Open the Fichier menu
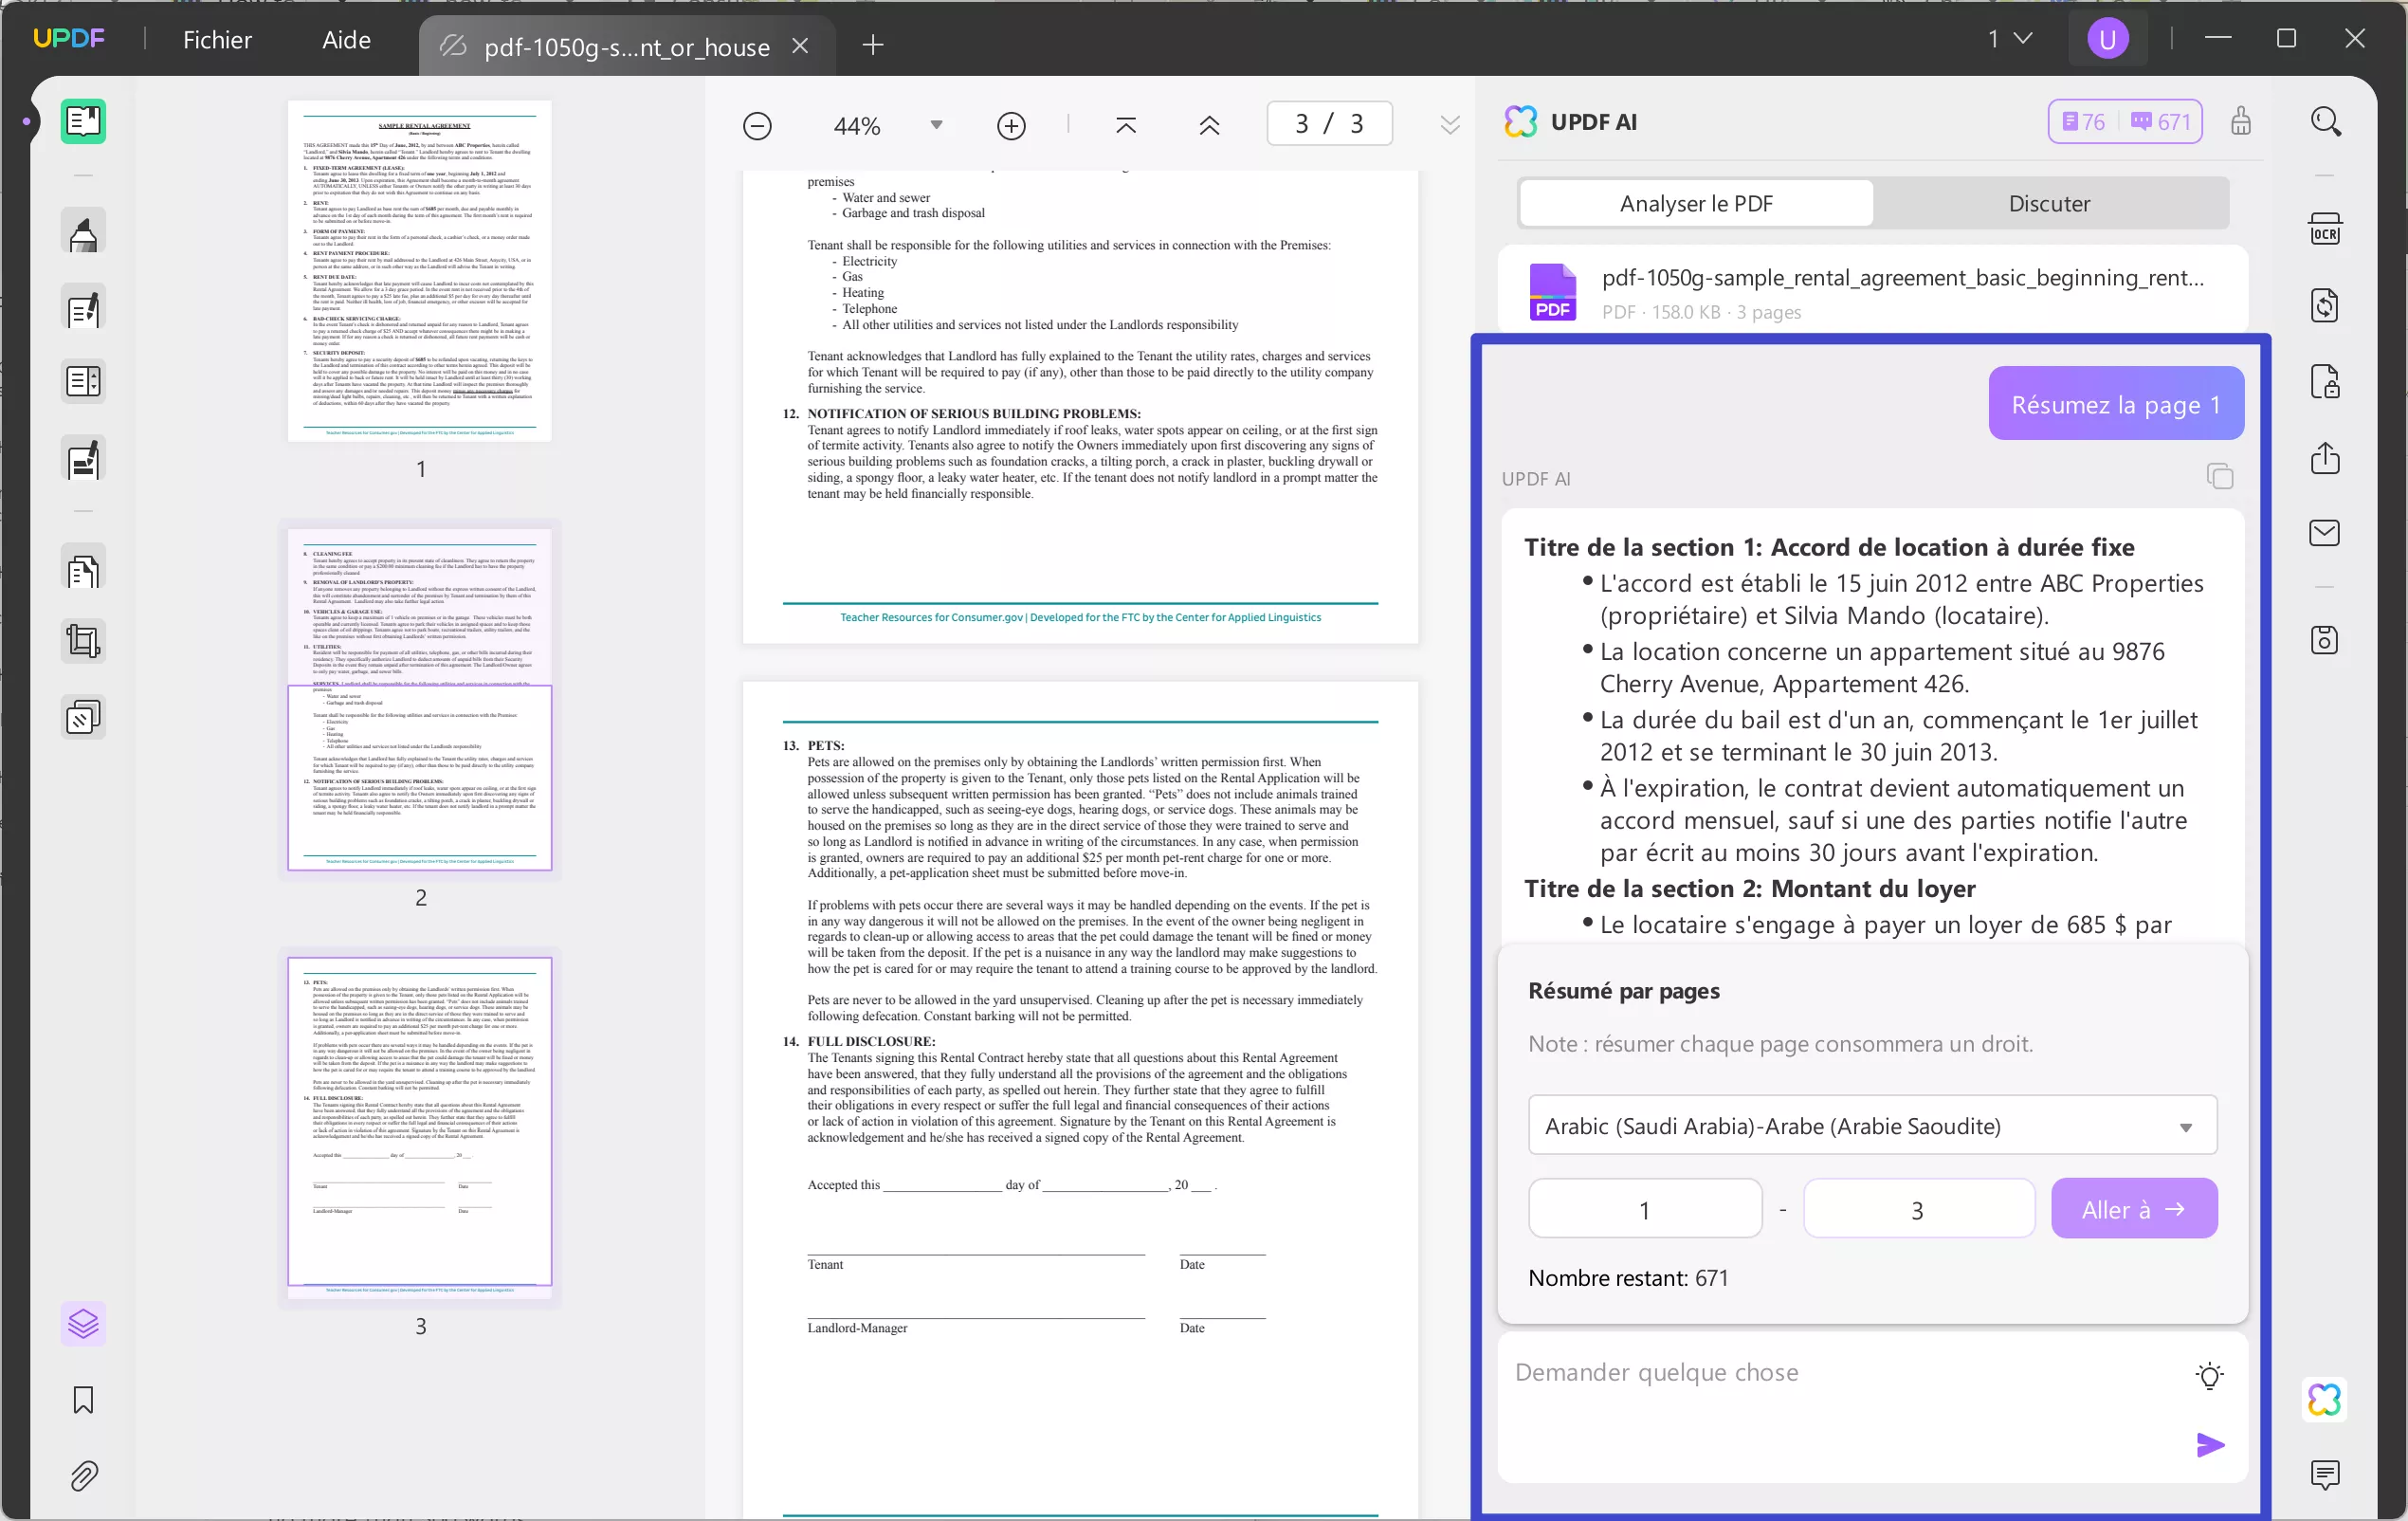The image size is (2408, 1521). [x=217, y=39]
